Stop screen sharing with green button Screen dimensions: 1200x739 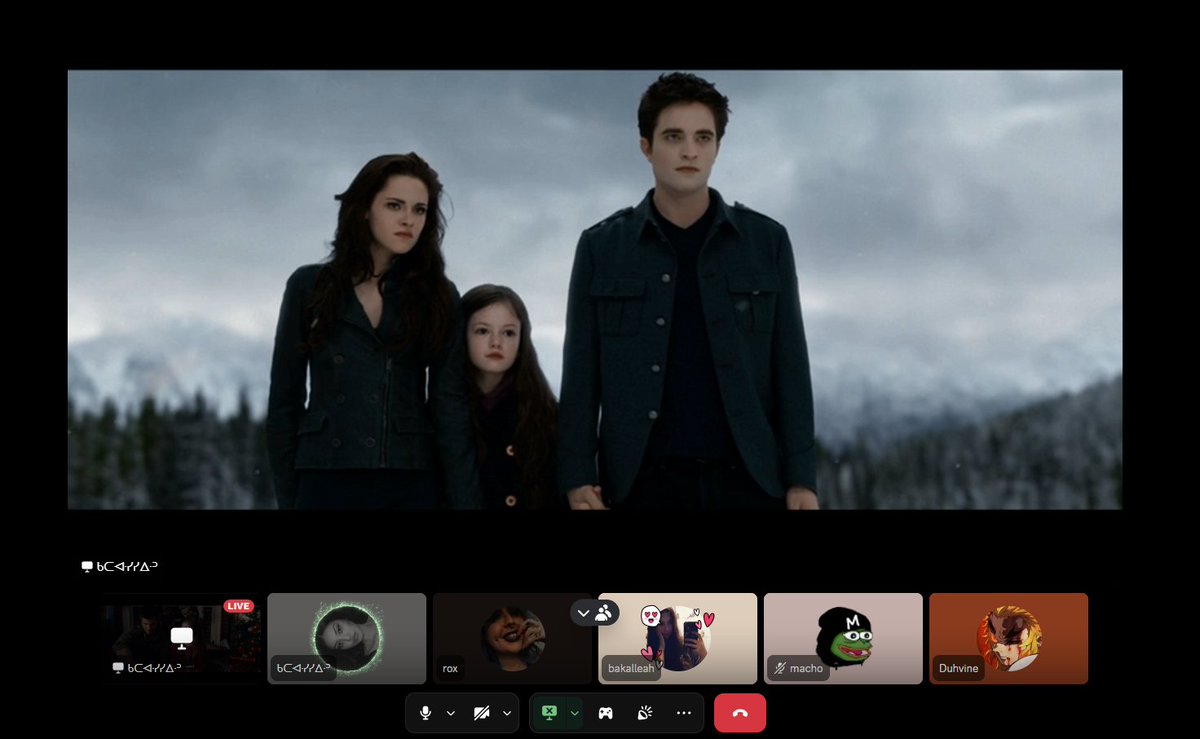pos(549,713)
